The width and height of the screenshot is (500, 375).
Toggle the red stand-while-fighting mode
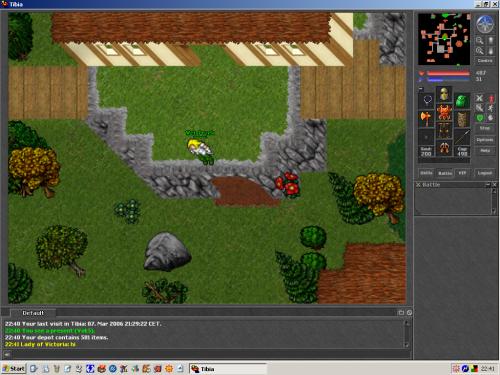491,98
